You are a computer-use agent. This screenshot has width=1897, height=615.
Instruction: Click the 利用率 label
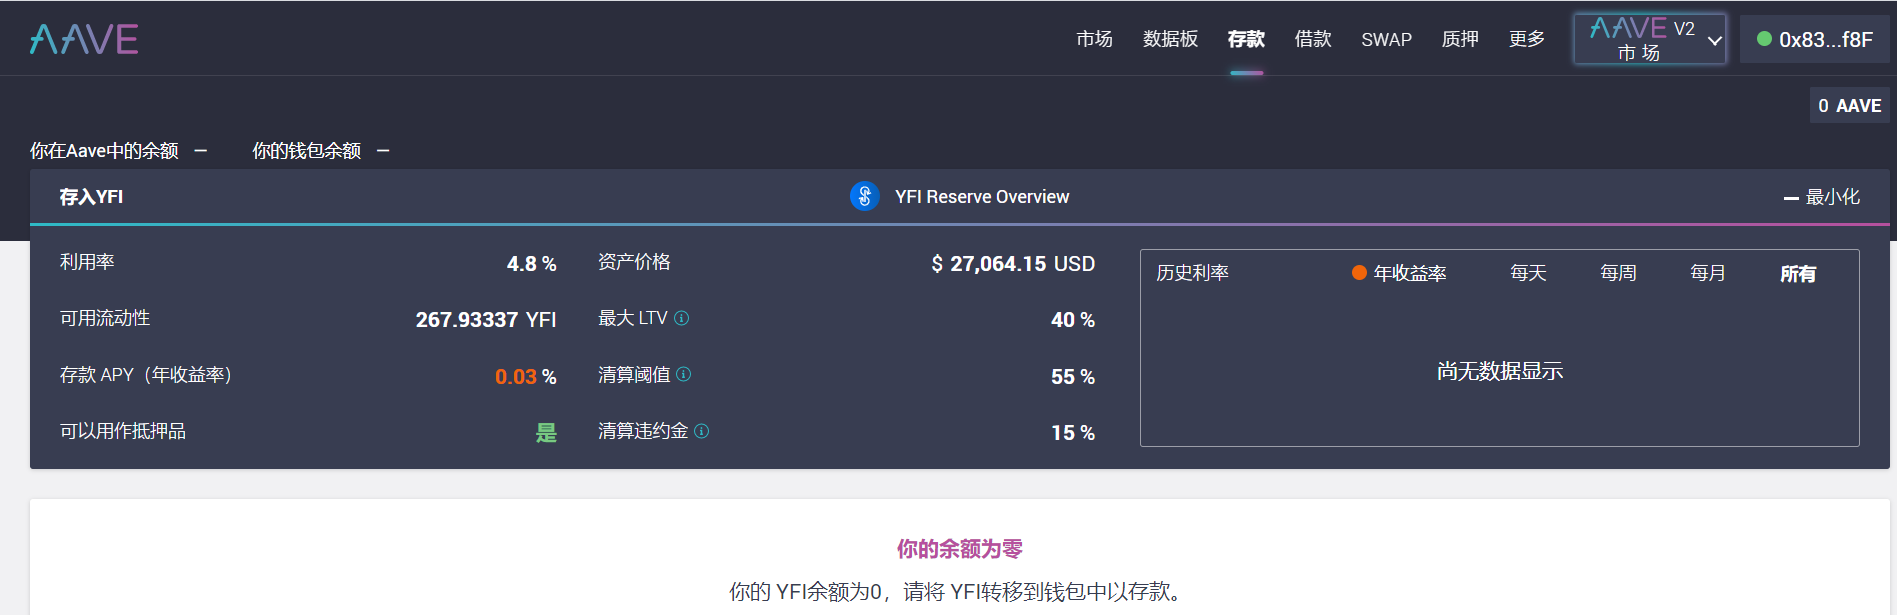[x=87, y=262]
